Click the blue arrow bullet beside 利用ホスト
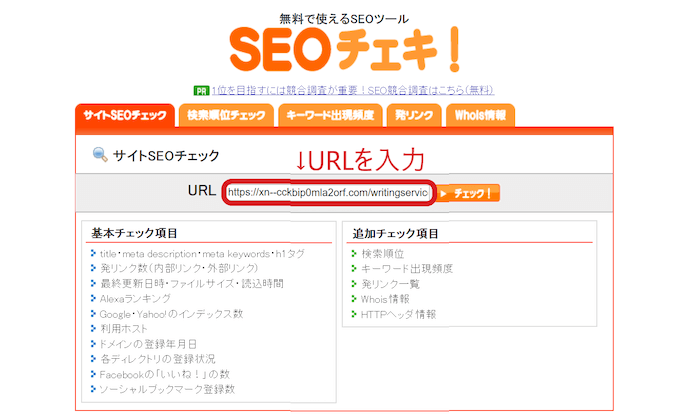 93,329
